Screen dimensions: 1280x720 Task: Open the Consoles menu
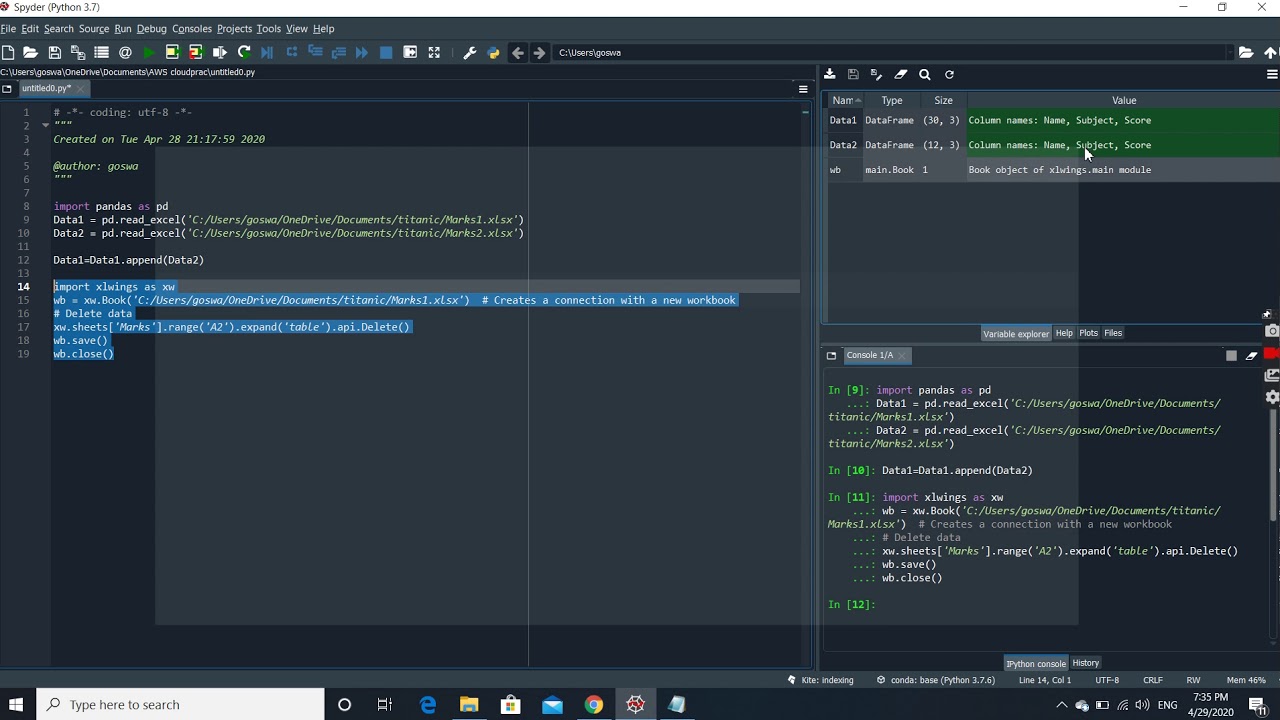[x=192, y=29]
